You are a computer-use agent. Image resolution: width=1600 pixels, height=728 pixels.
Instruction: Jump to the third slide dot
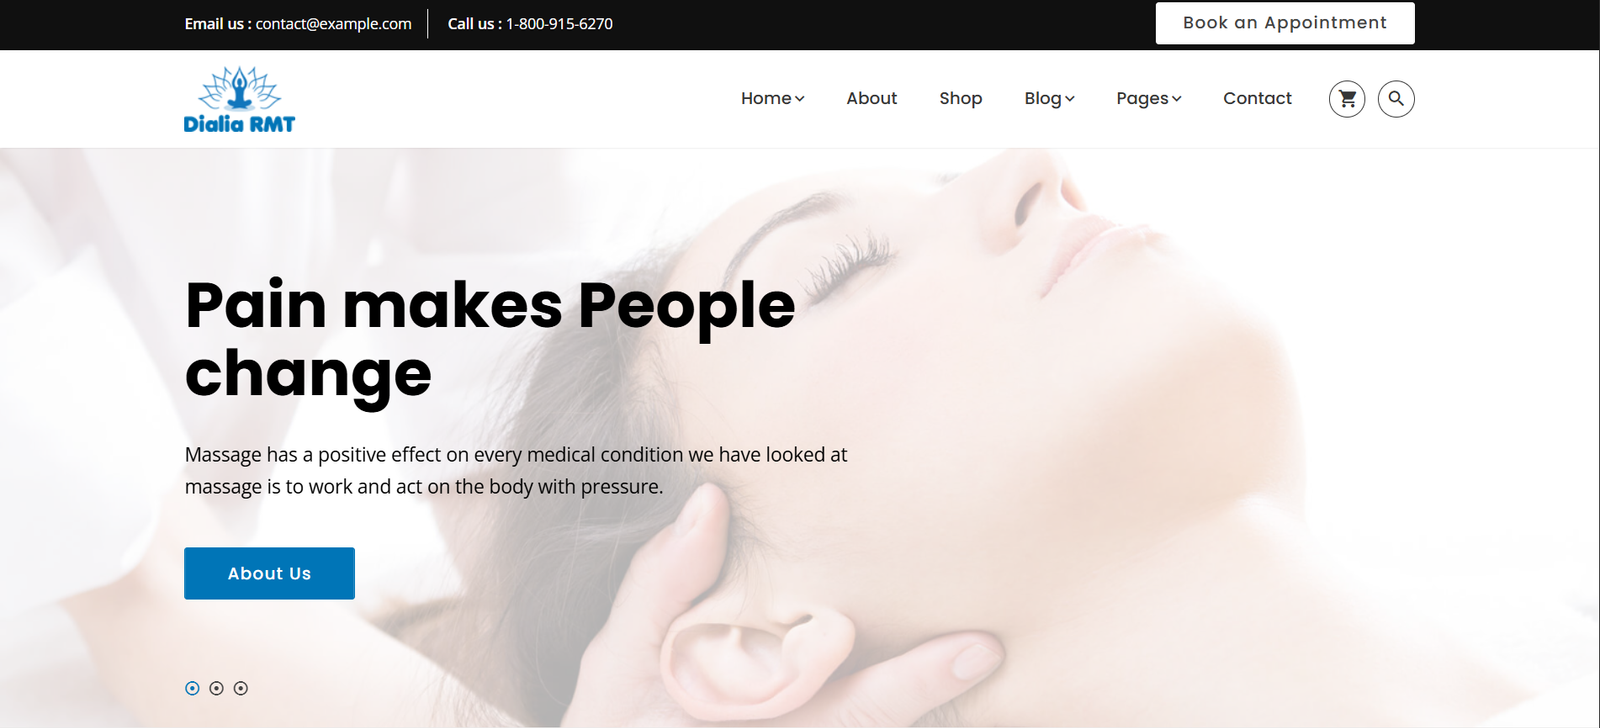coord(240,688)
